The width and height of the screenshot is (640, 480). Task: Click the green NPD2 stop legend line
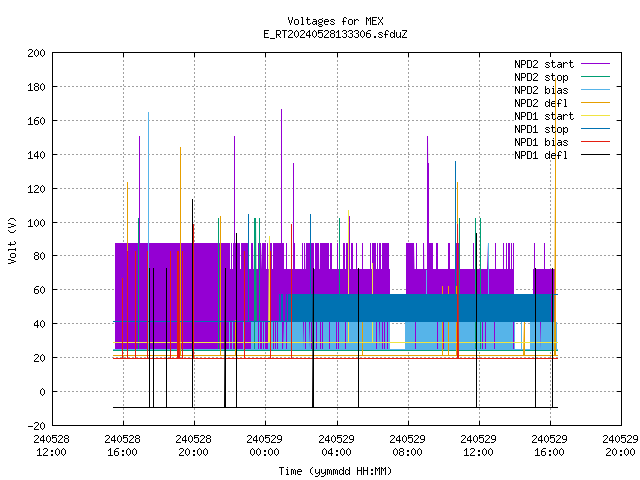596,77
